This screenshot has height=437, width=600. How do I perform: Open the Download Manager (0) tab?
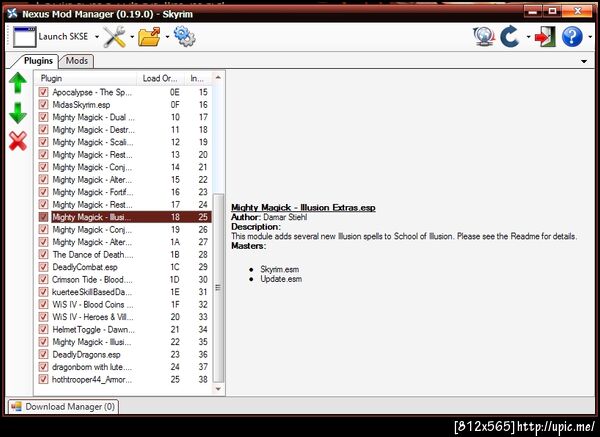pyautogui.click(x=63, y=406)
